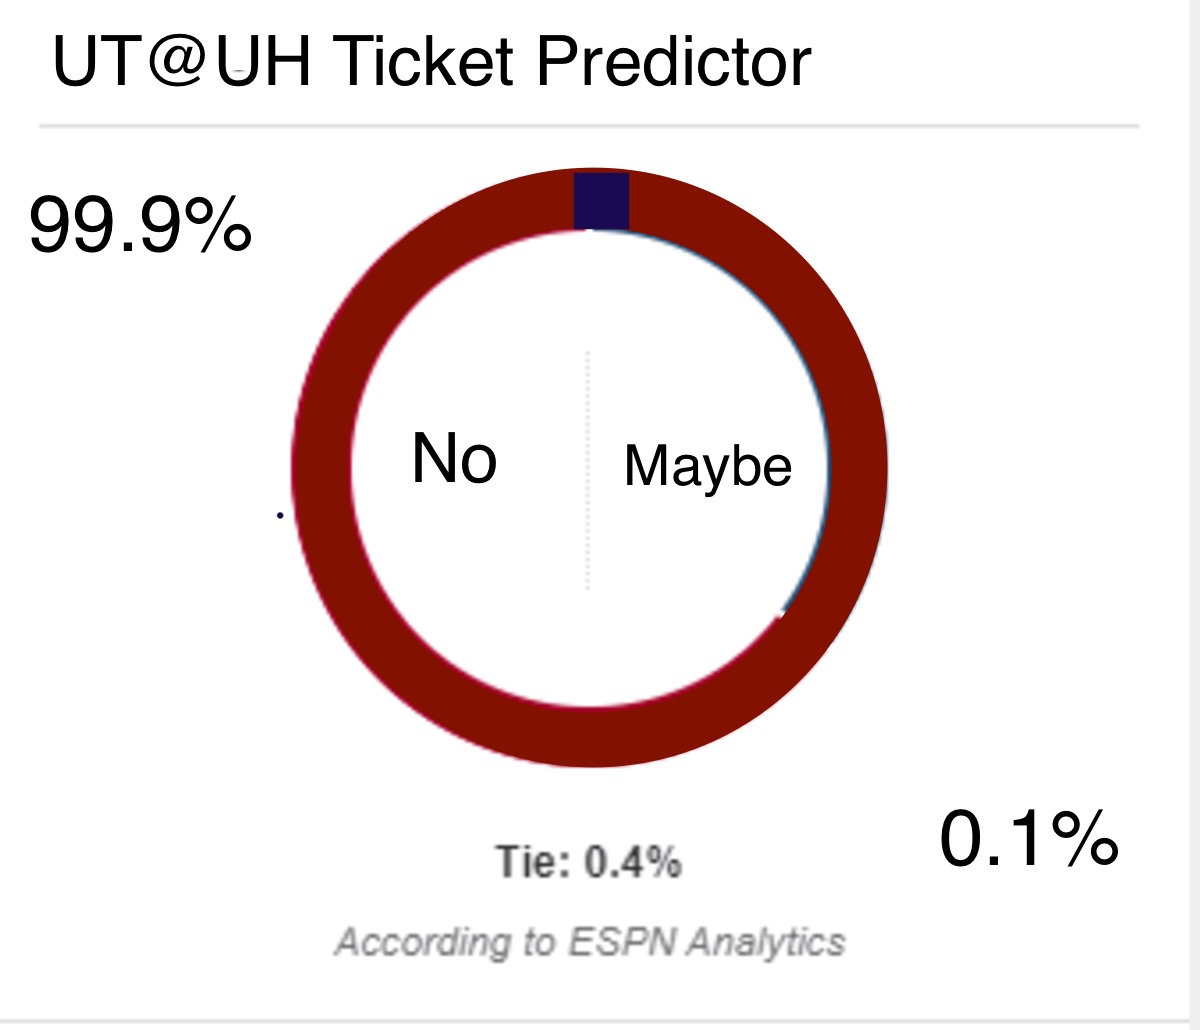Click the small dark dot beside the donut

pyautogui.click(x=280, y=515)
